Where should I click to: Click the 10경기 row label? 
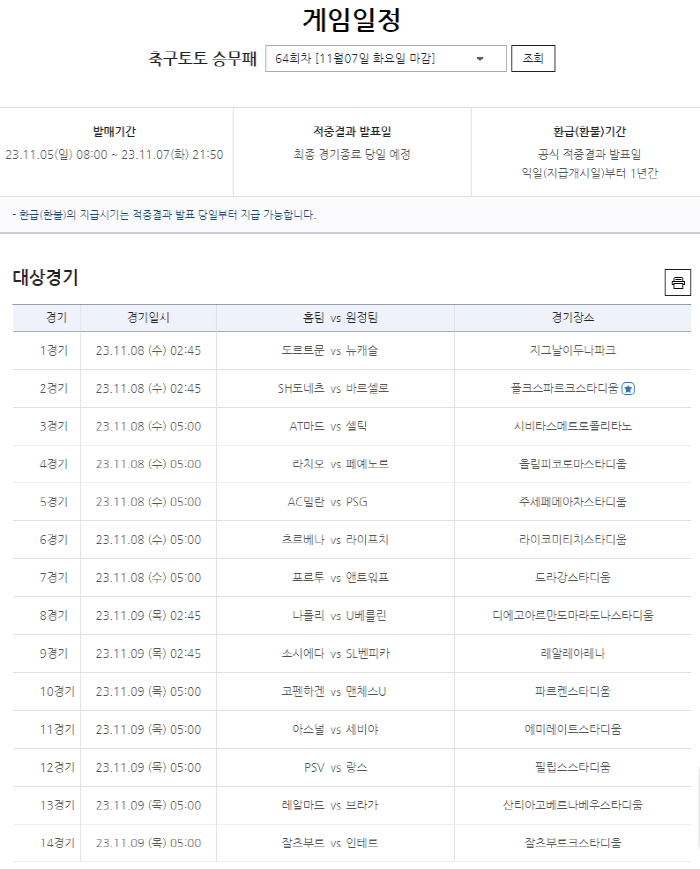click(x=57, y=692)
